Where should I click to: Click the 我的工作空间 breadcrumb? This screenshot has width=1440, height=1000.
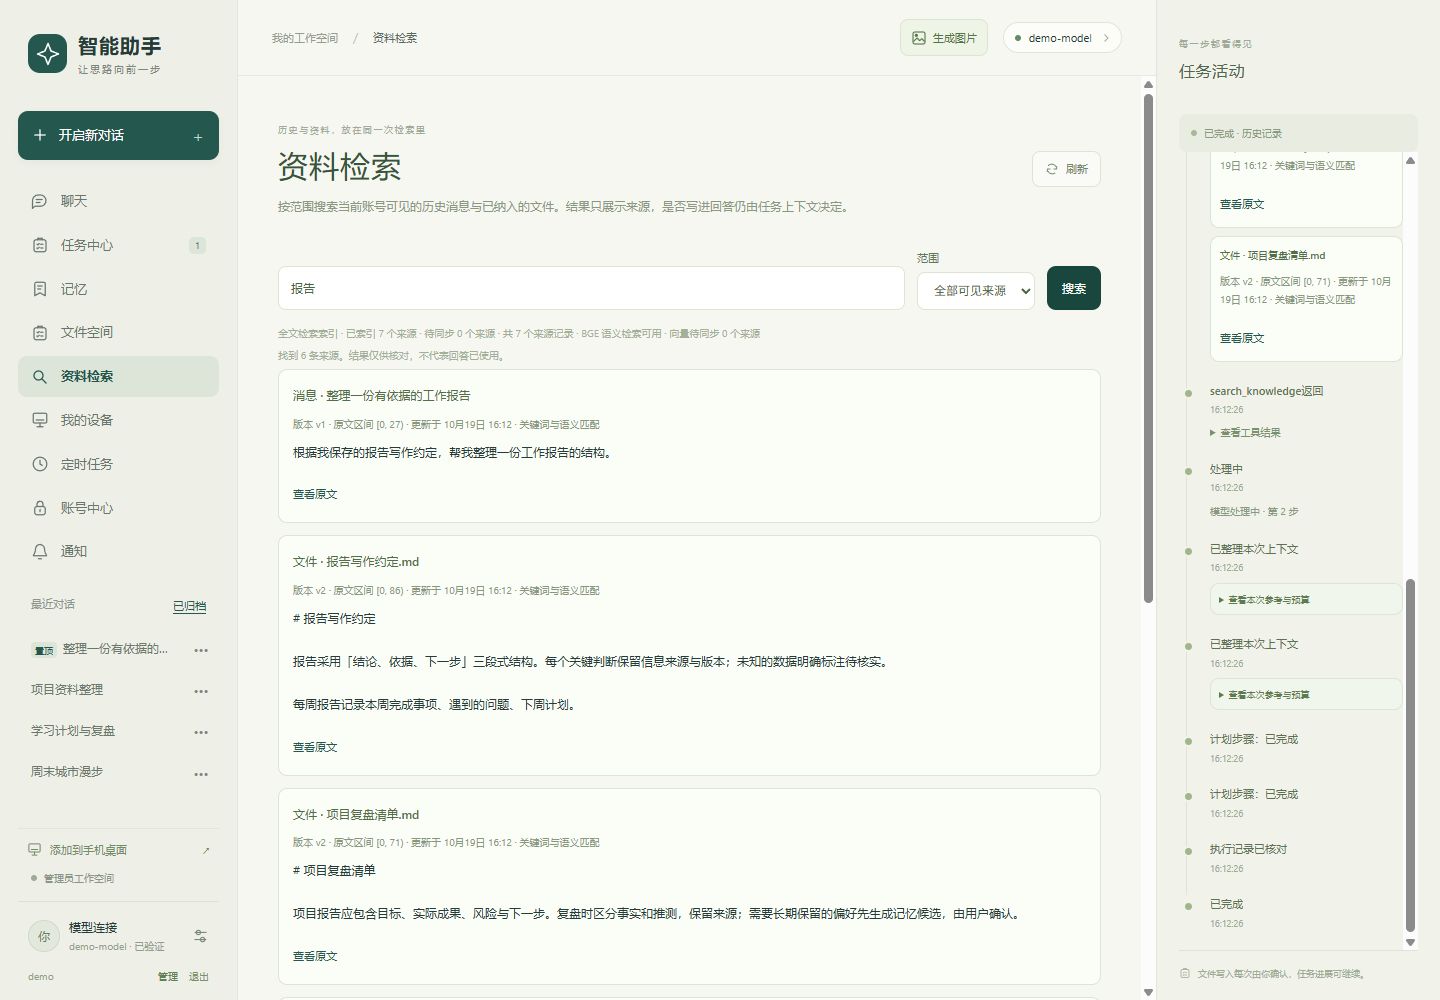(x=305, y=38)
